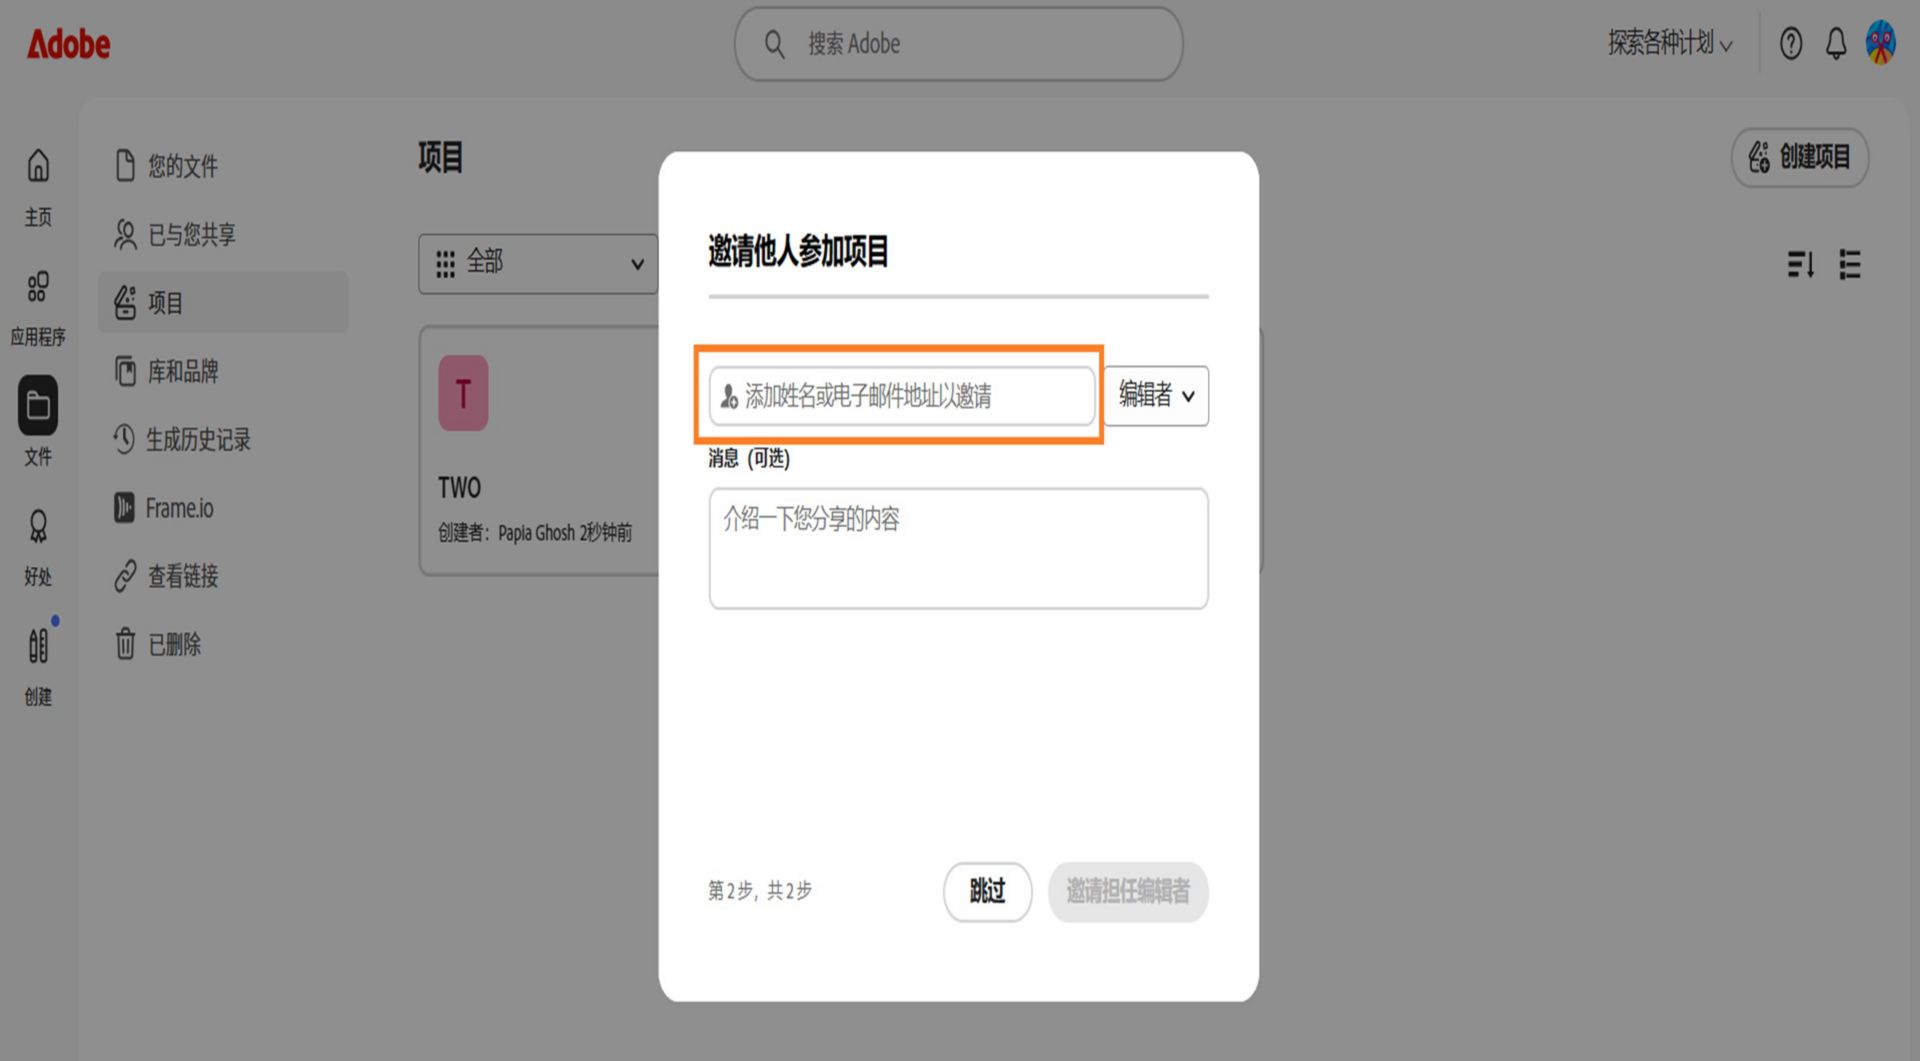This screenshot has width=1920, height=1061.
Task: Click the 第2步，共2步 step text
Action: tap(760, 891)
